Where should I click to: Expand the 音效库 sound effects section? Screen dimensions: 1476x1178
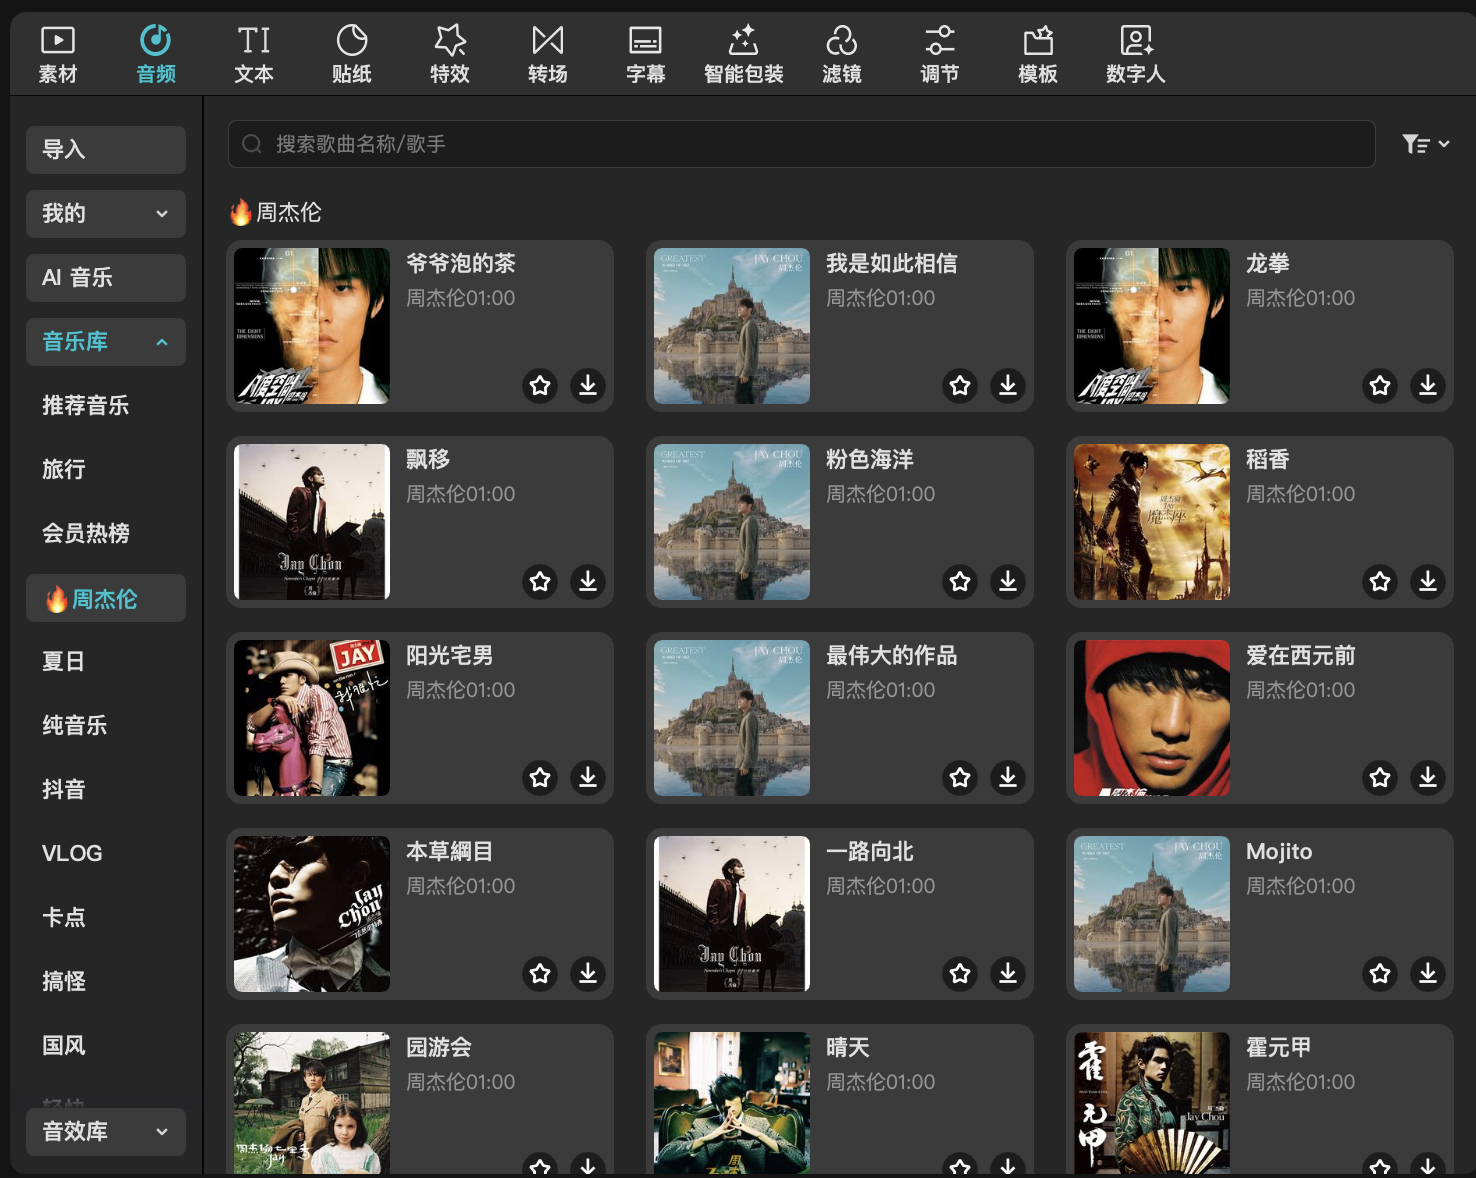coord(106,1132)
